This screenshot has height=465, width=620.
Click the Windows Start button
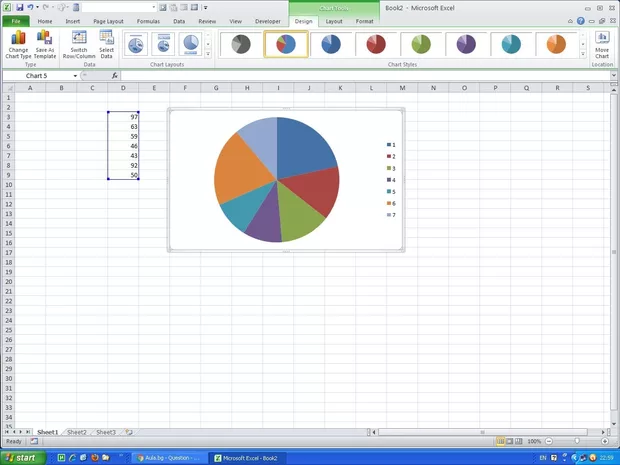[20, 457]
